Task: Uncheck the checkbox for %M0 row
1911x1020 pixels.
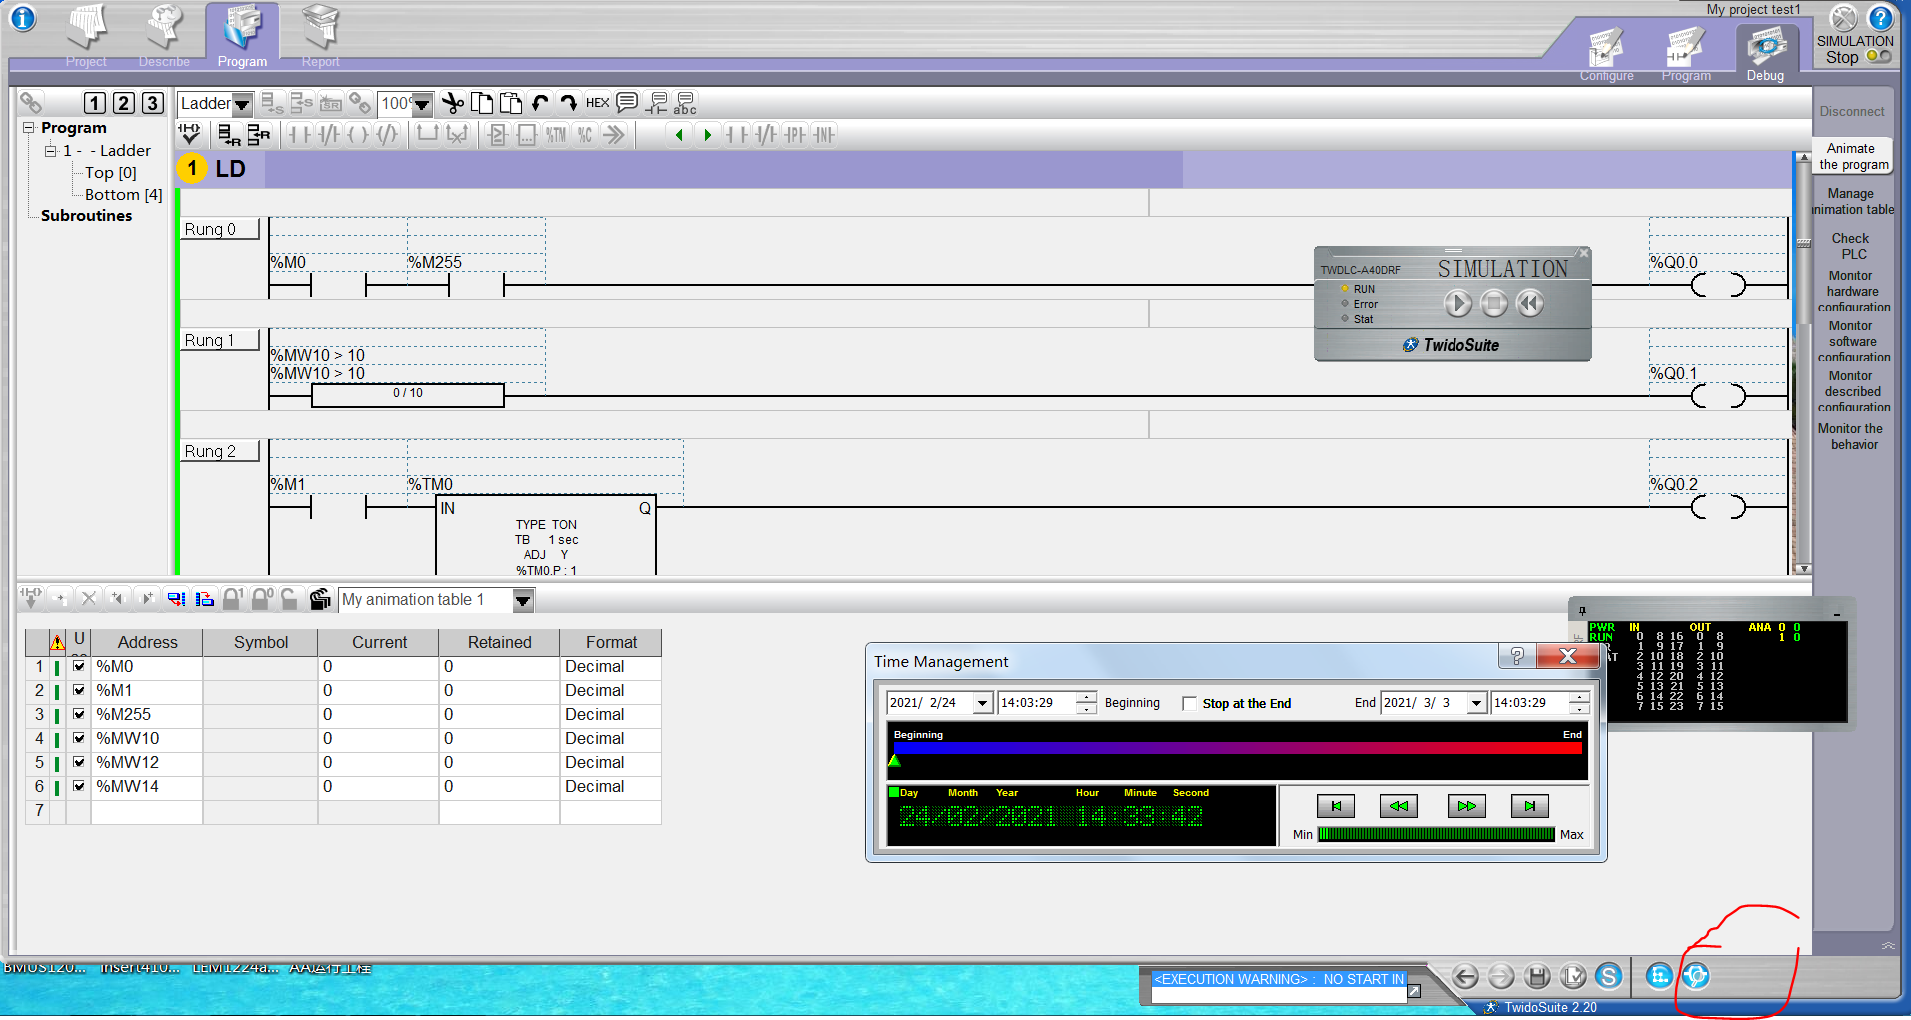Action: tap(79, 666)
